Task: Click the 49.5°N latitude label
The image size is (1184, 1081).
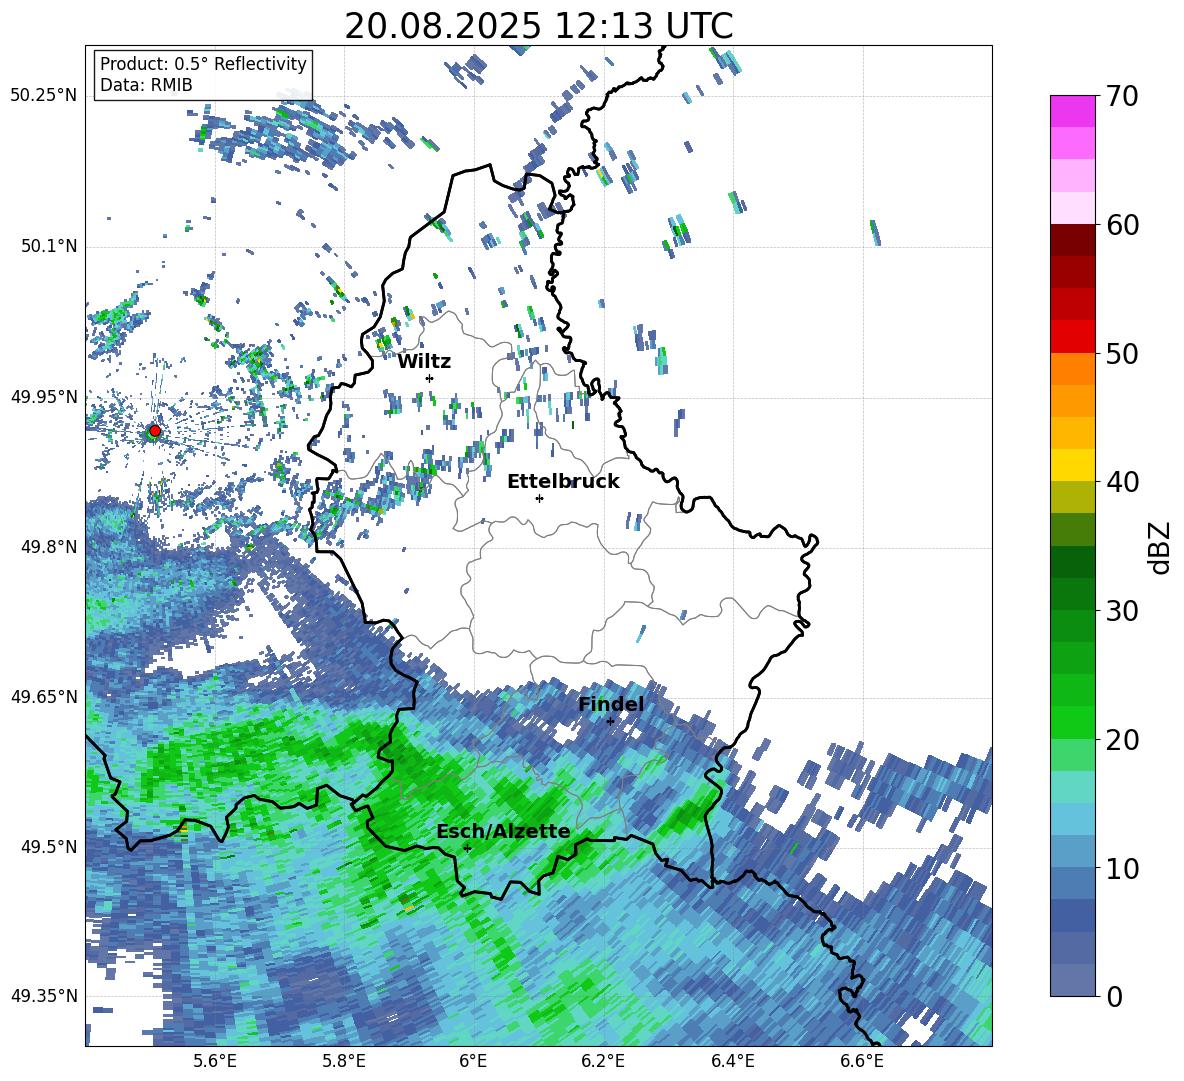Action: (x=48, y=846)
